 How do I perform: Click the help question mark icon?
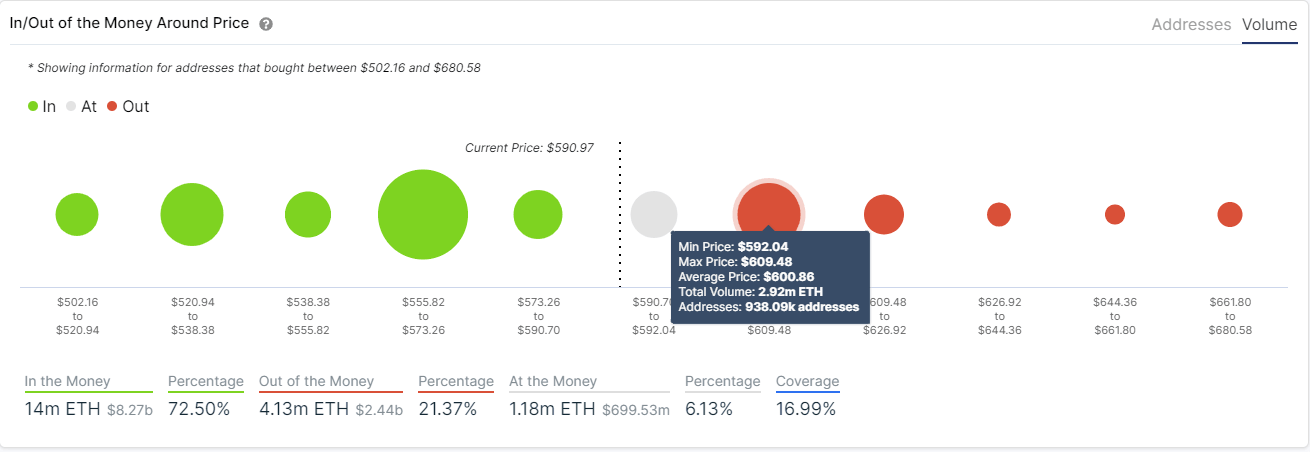click(266, 24)
